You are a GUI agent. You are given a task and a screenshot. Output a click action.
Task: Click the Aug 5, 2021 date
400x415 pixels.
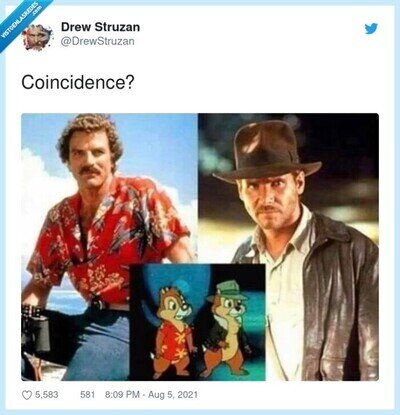point(173,395)
